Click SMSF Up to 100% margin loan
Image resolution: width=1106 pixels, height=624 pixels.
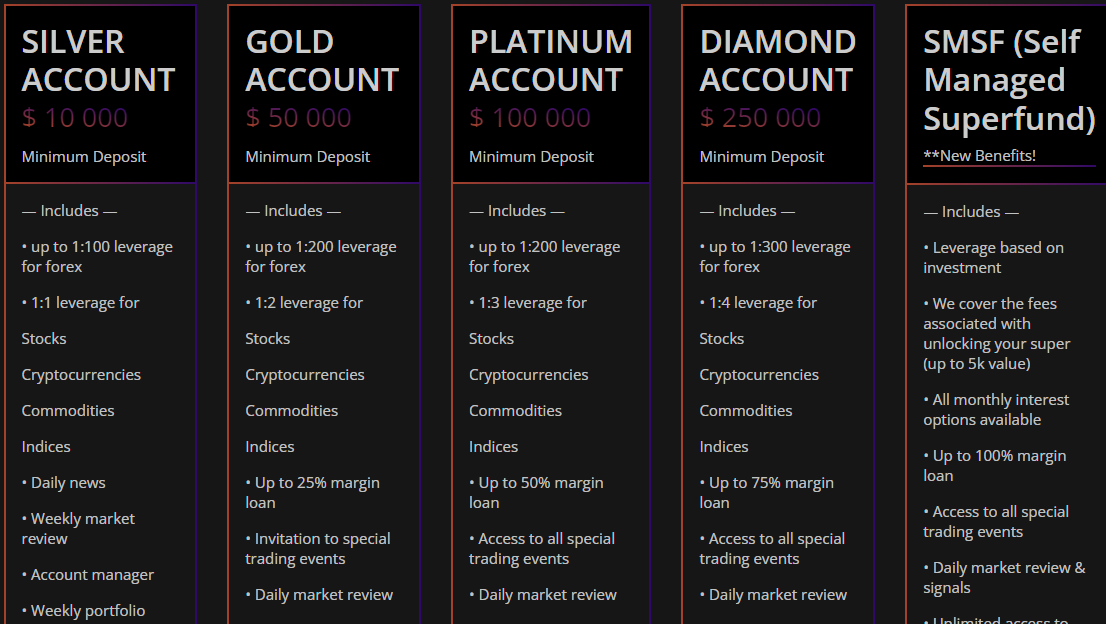point(995,465)
